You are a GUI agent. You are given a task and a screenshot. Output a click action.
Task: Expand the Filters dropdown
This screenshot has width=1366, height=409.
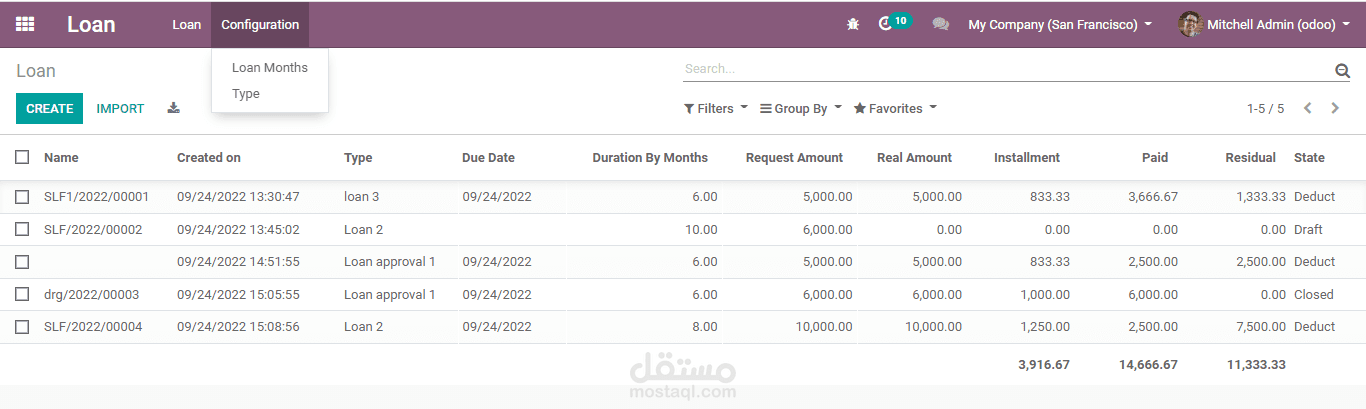coord(716,108)
